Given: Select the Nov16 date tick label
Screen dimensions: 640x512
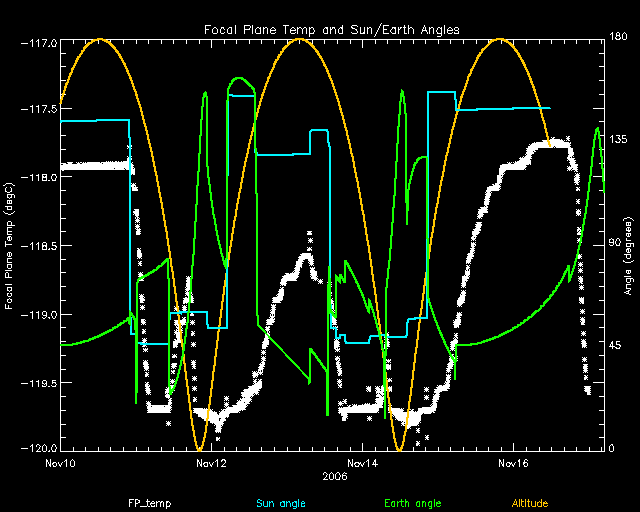Looking at the screenshot, I should coord(514,464).
